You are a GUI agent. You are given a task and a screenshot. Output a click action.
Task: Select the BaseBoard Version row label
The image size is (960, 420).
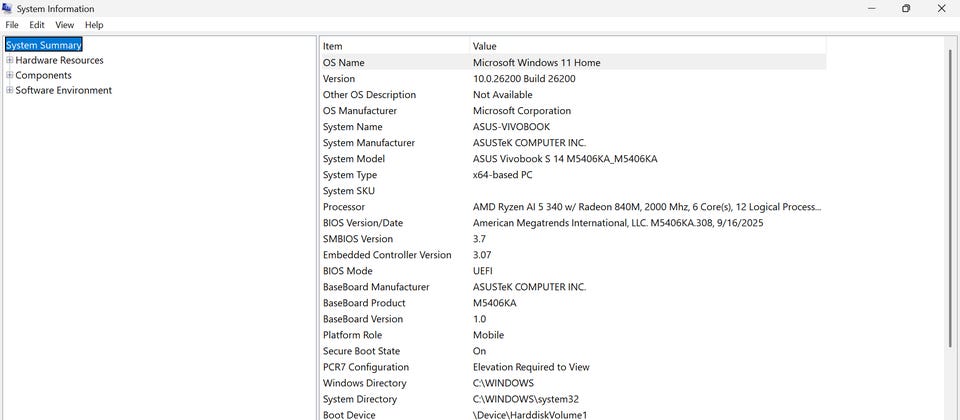(x=362, y=319)
